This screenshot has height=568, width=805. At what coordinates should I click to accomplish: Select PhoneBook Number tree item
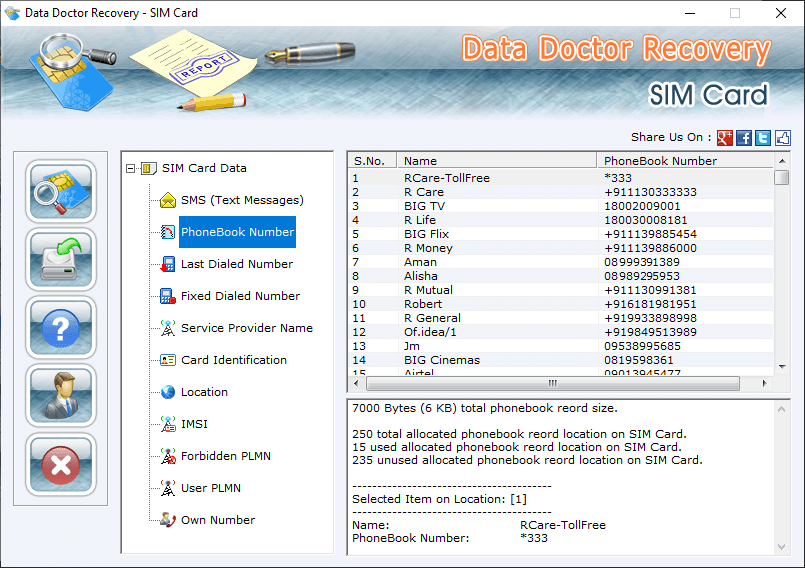tap(237, 232)
